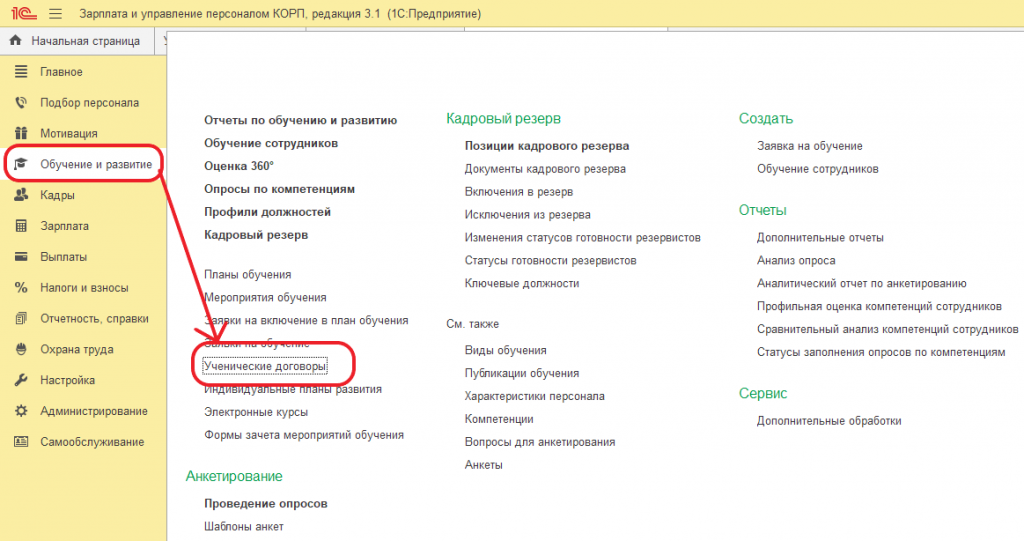Open the hamburger main menu icon
1024x541 pixels.
tap(56, 14)
